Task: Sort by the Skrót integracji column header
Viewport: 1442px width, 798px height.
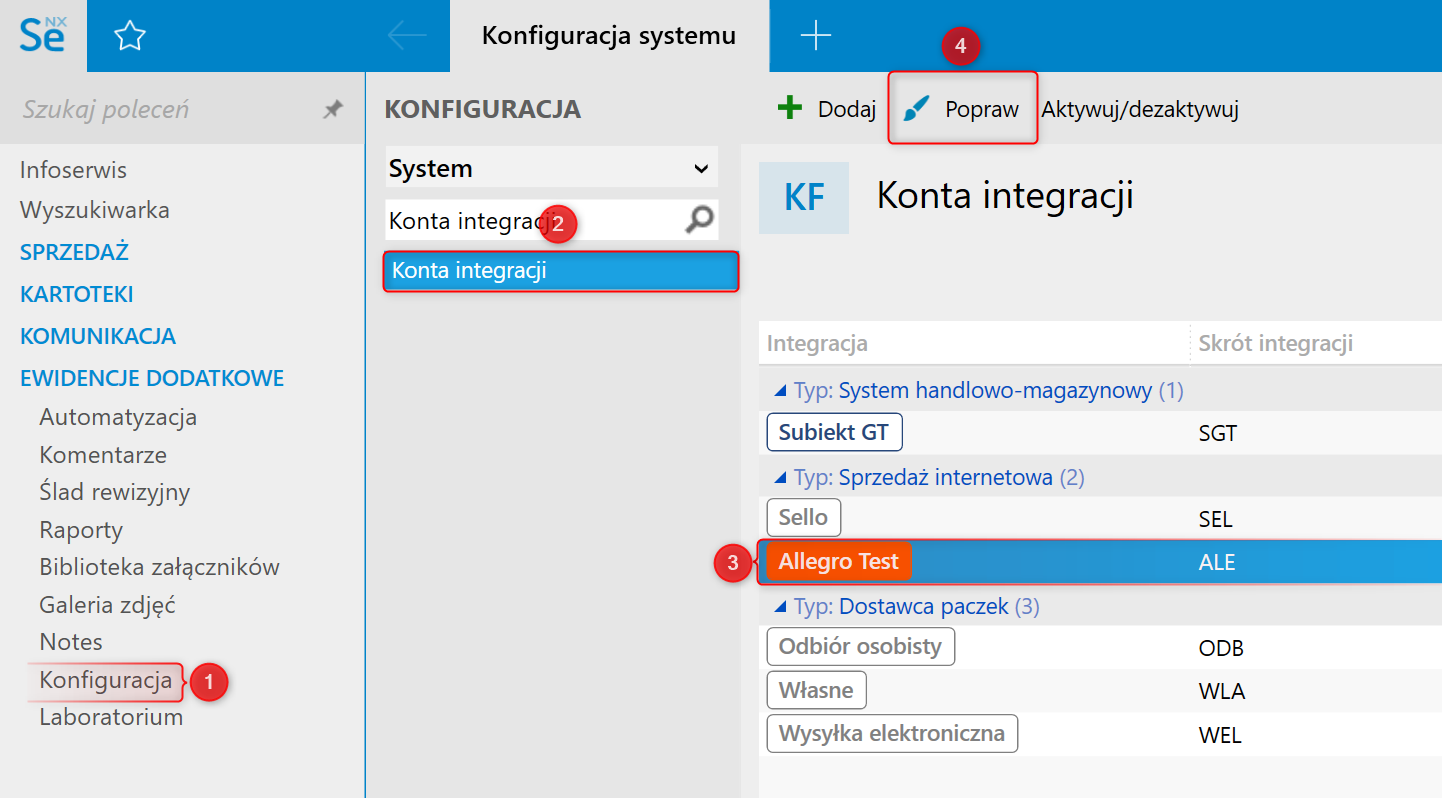Action: point(1275,343)
